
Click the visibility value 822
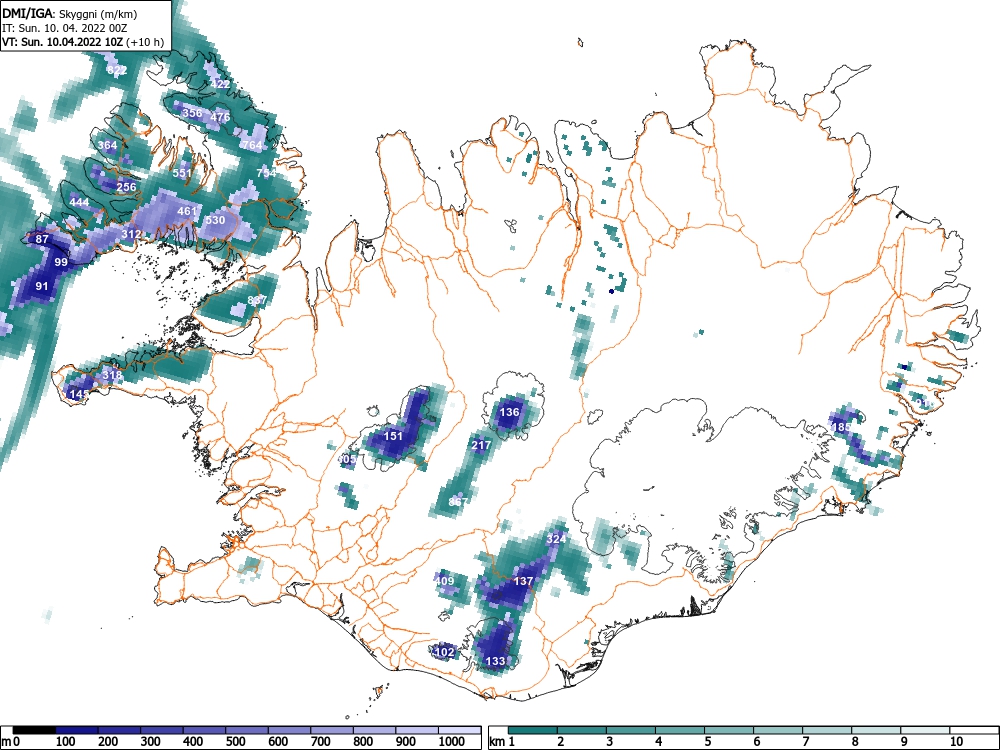[117, 70]
